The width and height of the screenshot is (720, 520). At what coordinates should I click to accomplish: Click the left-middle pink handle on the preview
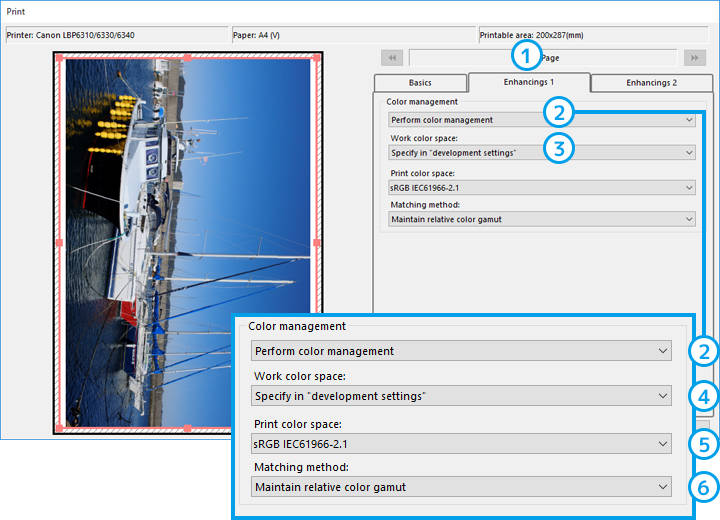tap(59, 243)
